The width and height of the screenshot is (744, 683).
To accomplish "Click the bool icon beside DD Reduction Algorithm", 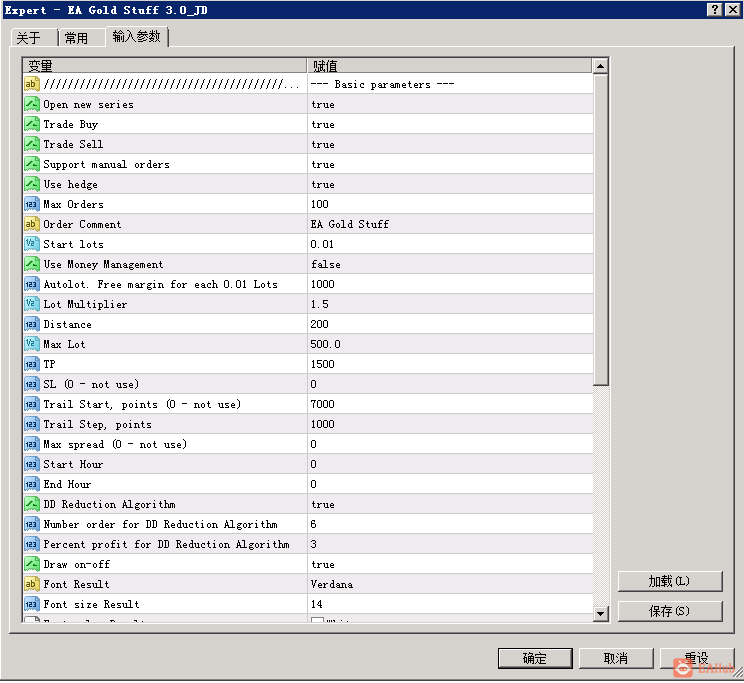I will (32, 504).
